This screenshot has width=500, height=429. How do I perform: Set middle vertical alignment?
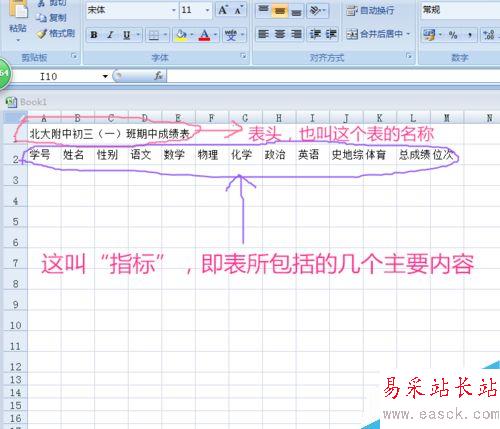[x=280, y=10]
